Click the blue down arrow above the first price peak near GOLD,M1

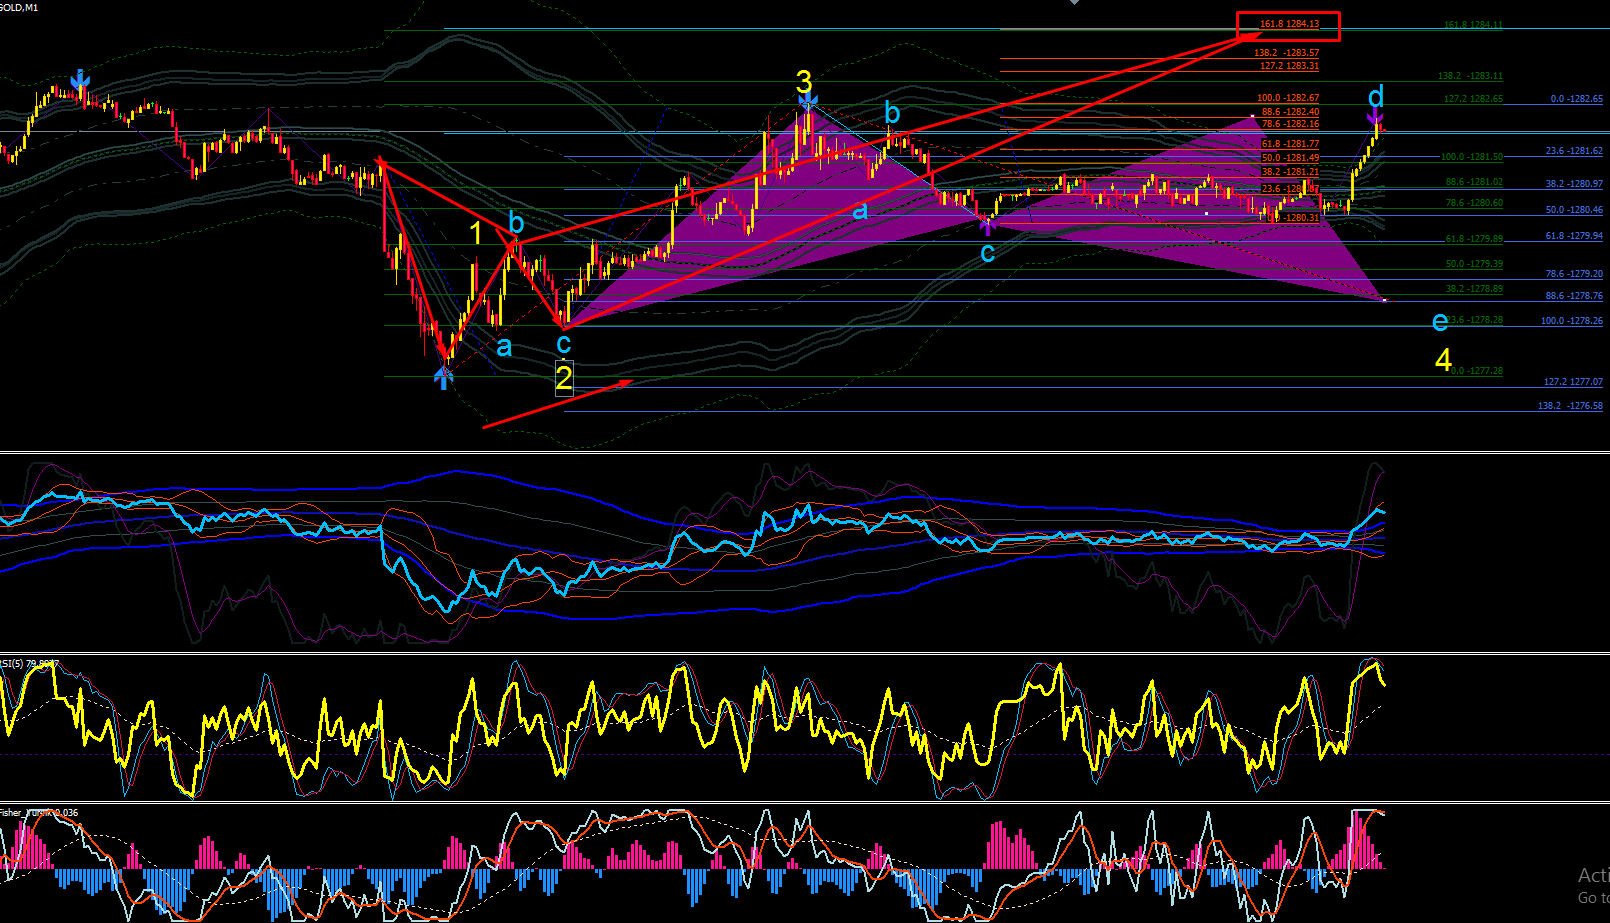80,81
